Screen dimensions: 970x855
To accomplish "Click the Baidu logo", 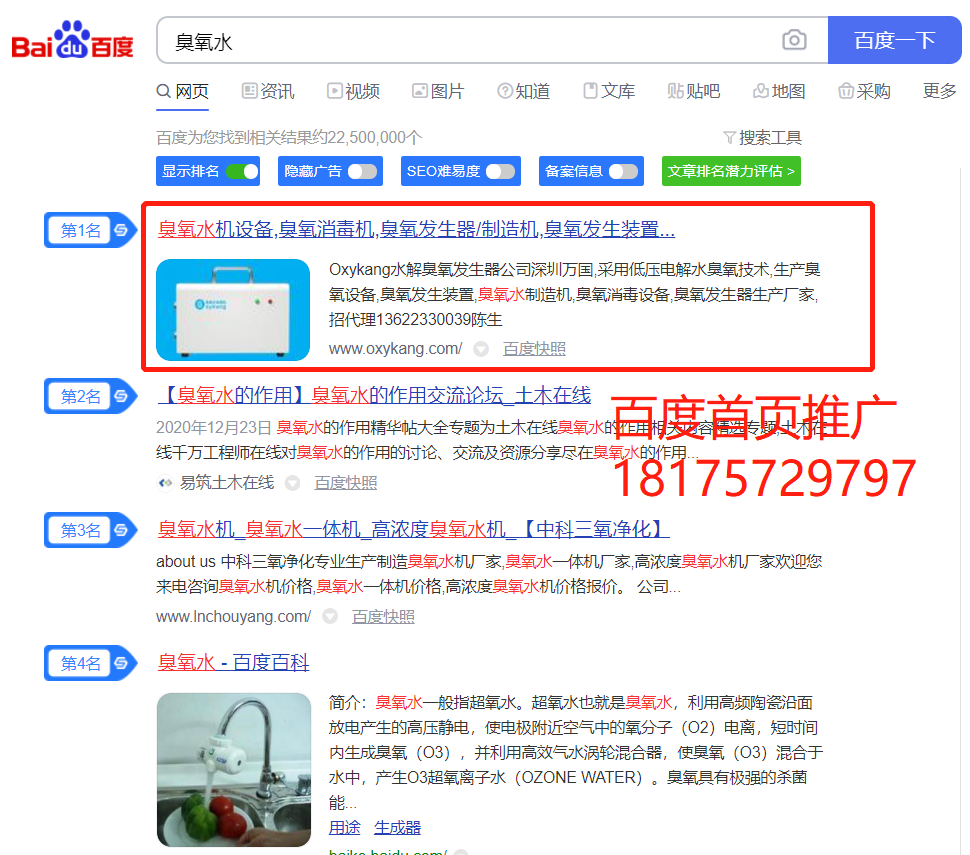I will pyautogui.click(x=72, y=40).
